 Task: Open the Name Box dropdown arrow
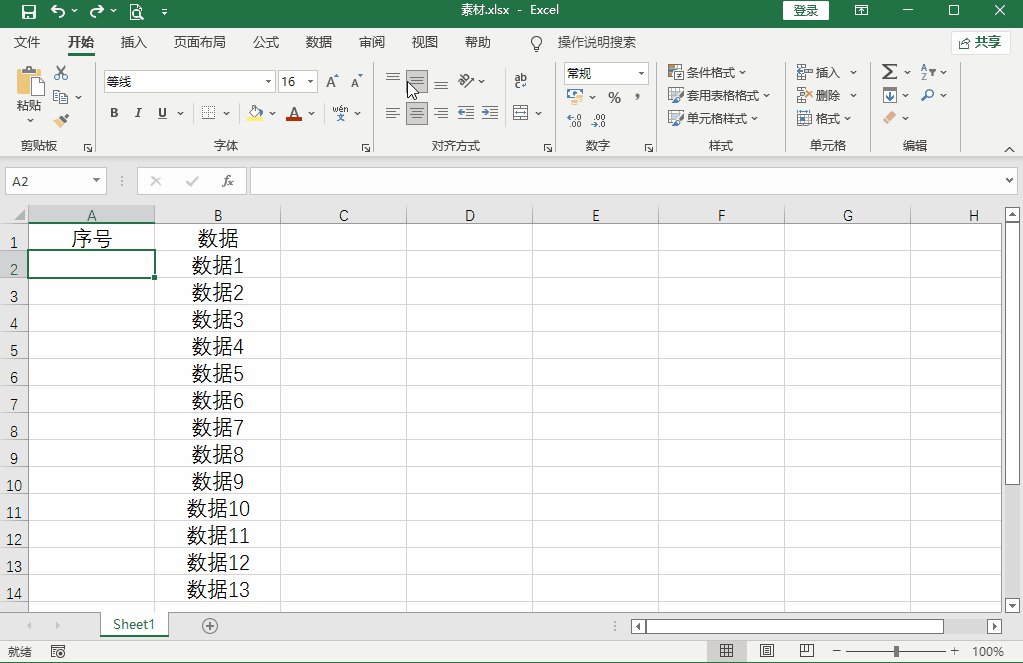[x=96, y=181]
